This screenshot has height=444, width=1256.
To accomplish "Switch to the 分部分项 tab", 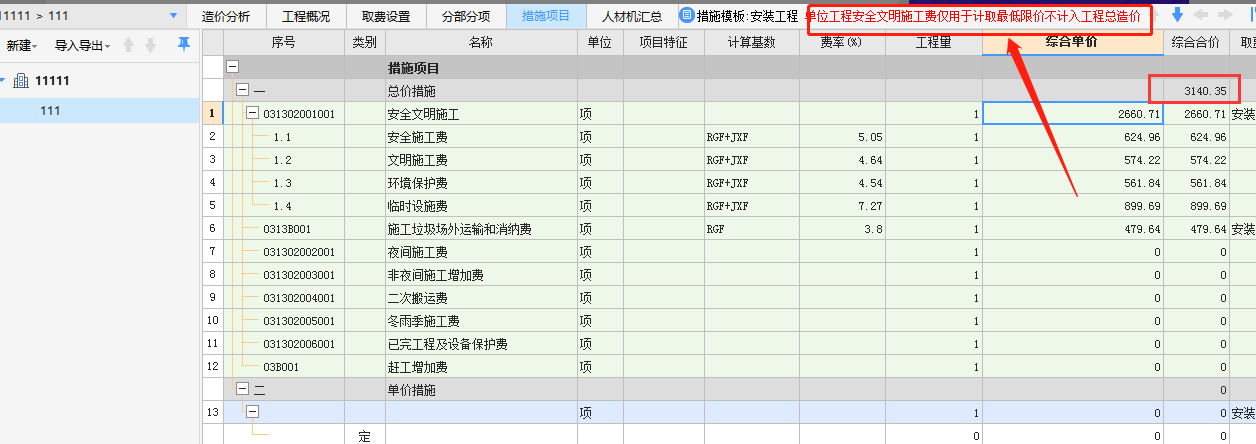I will pyautogui.click(x=466, y=16).
